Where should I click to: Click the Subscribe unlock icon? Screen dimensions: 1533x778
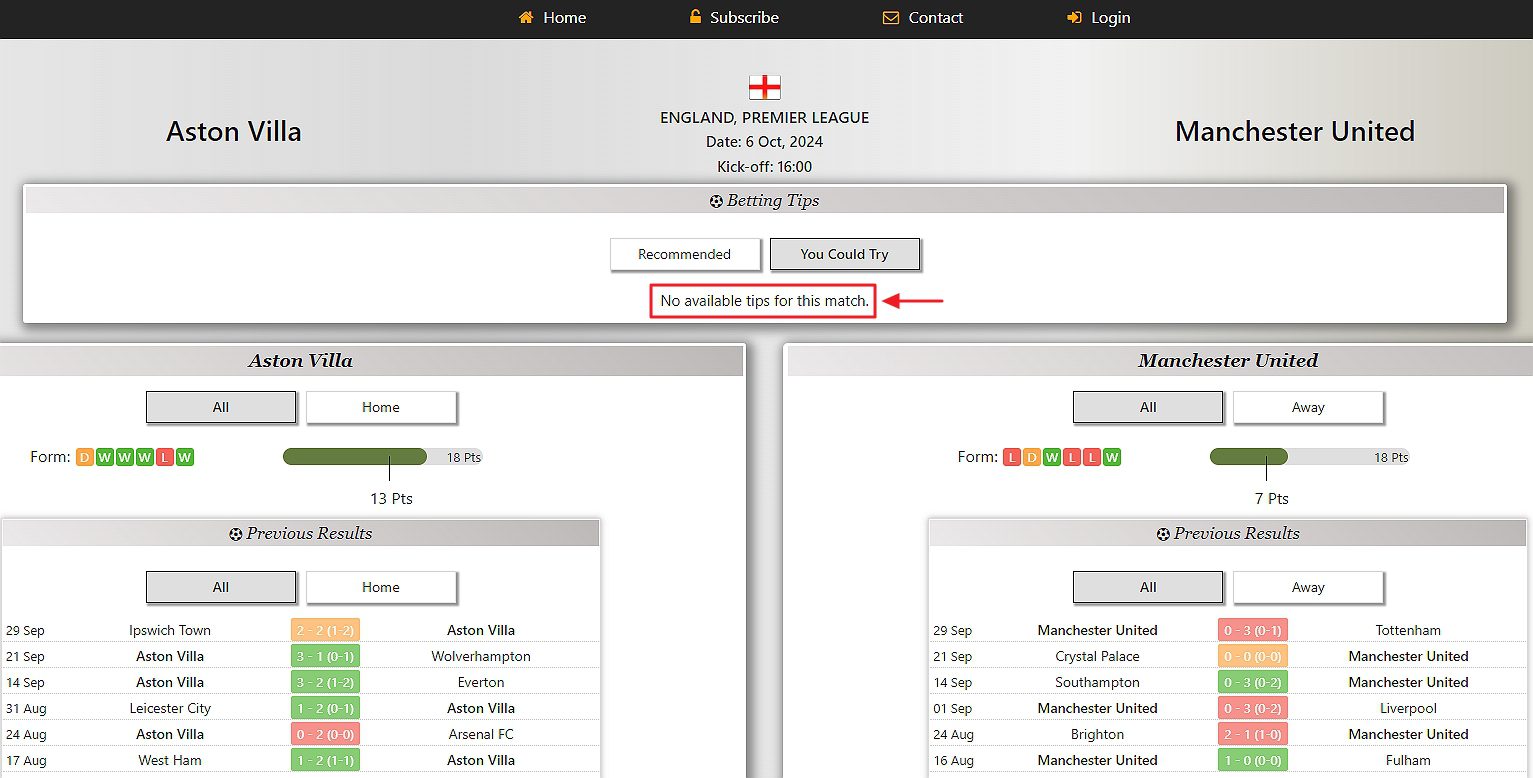click(695, 17)
